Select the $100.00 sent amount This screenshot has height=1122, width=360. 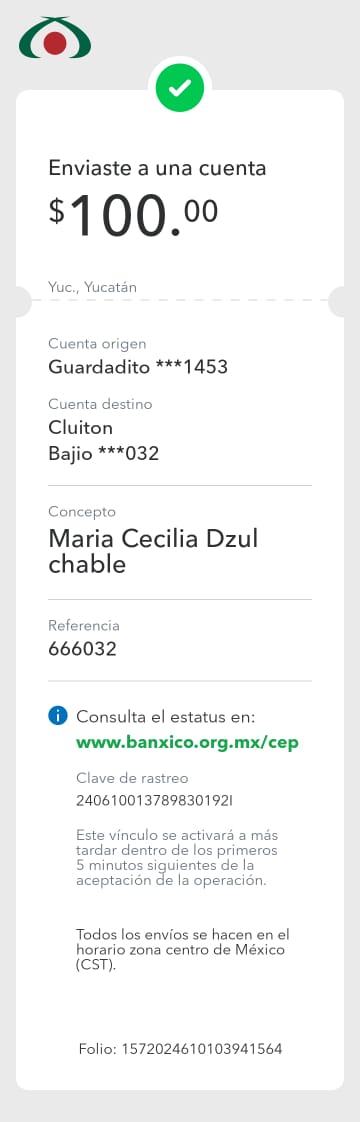133,215
